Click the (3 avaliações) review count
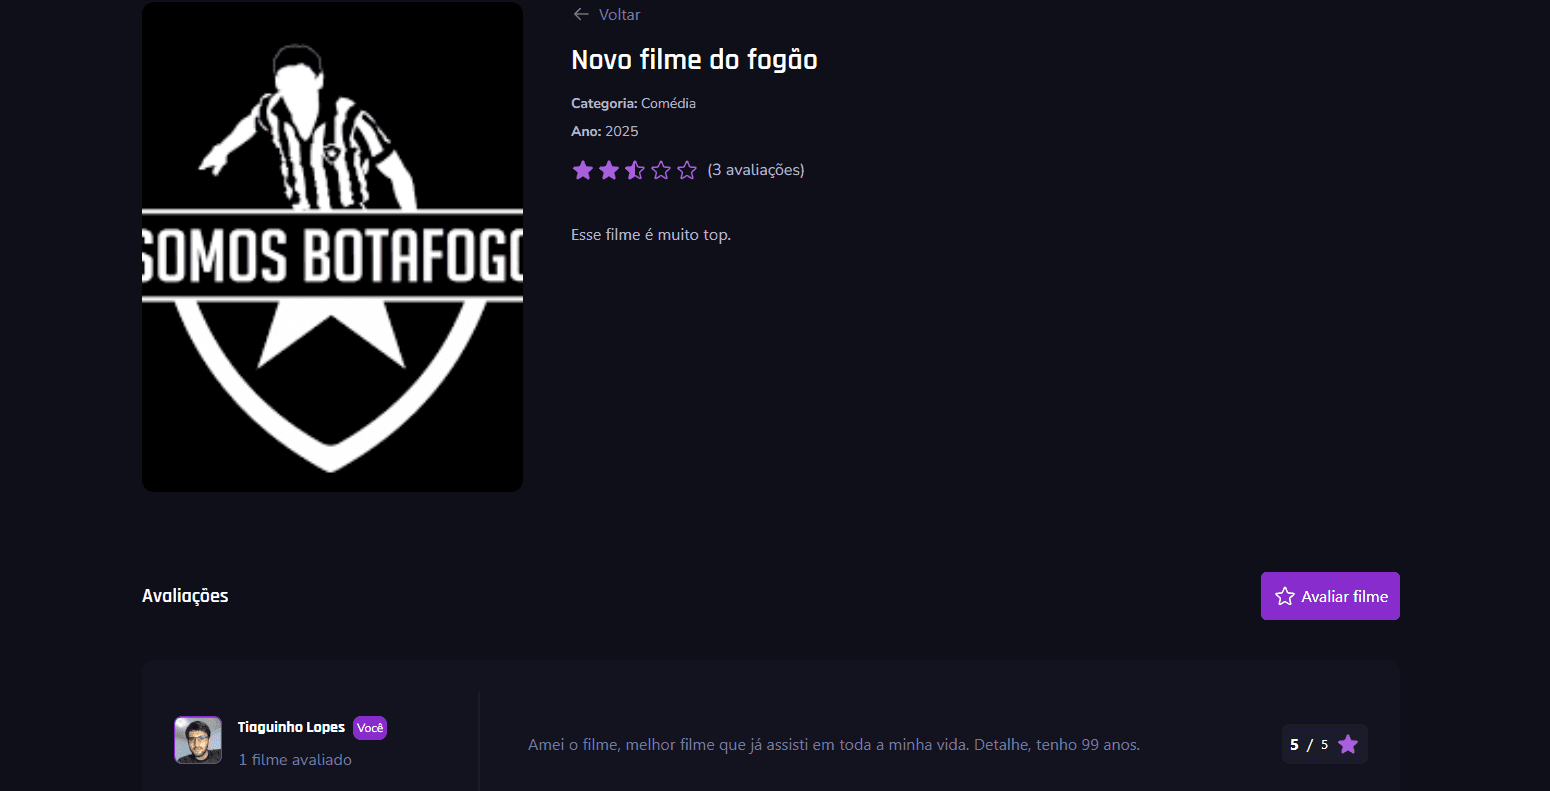Screen dimensions: 1550x791 tap(755, 170)
